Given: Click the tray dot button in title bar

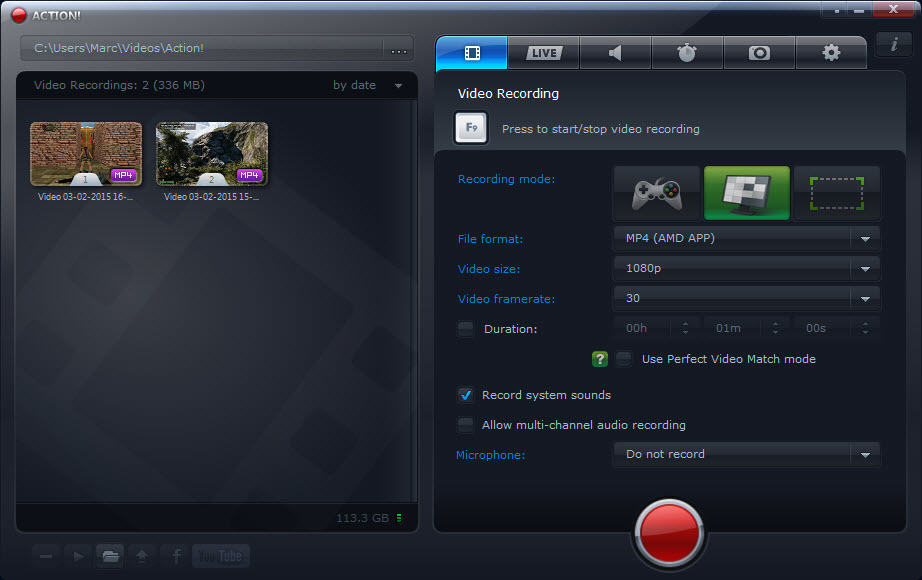Looking at the screenshot, I should click(x=837, y=11).
